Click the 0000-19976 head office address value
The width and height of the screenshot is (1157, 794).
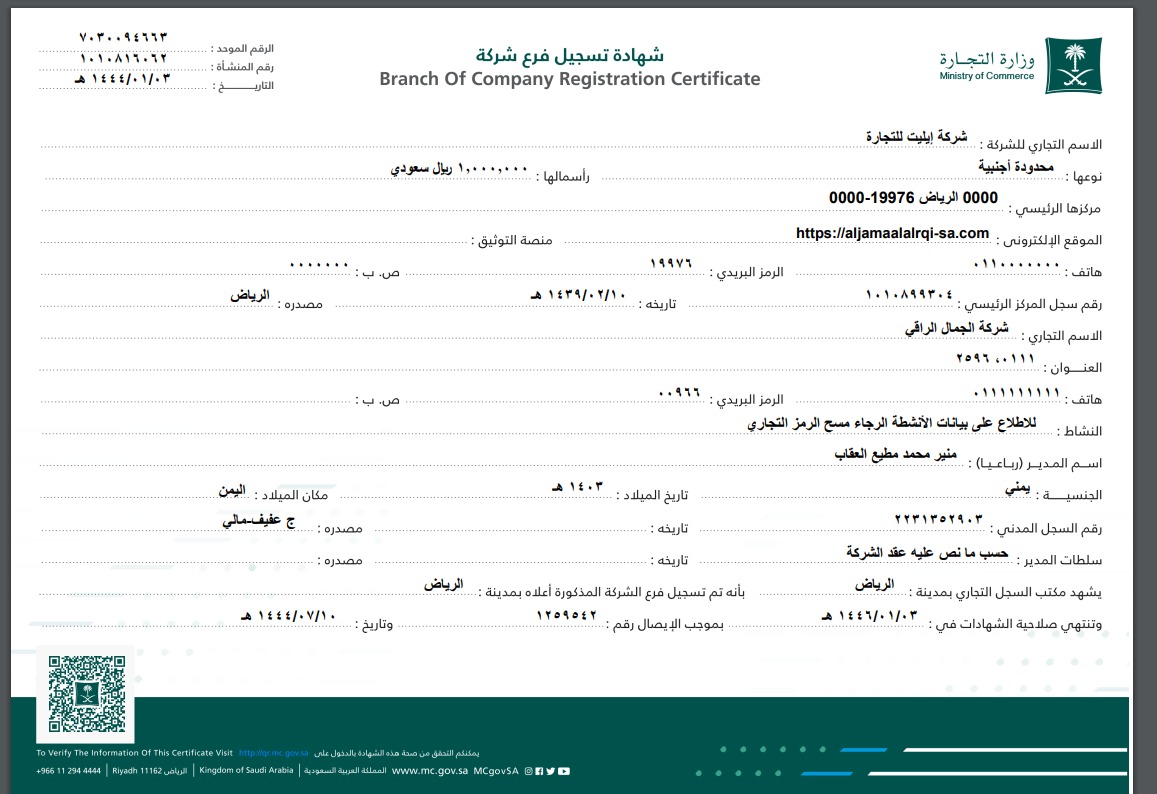tap(914, 198)
